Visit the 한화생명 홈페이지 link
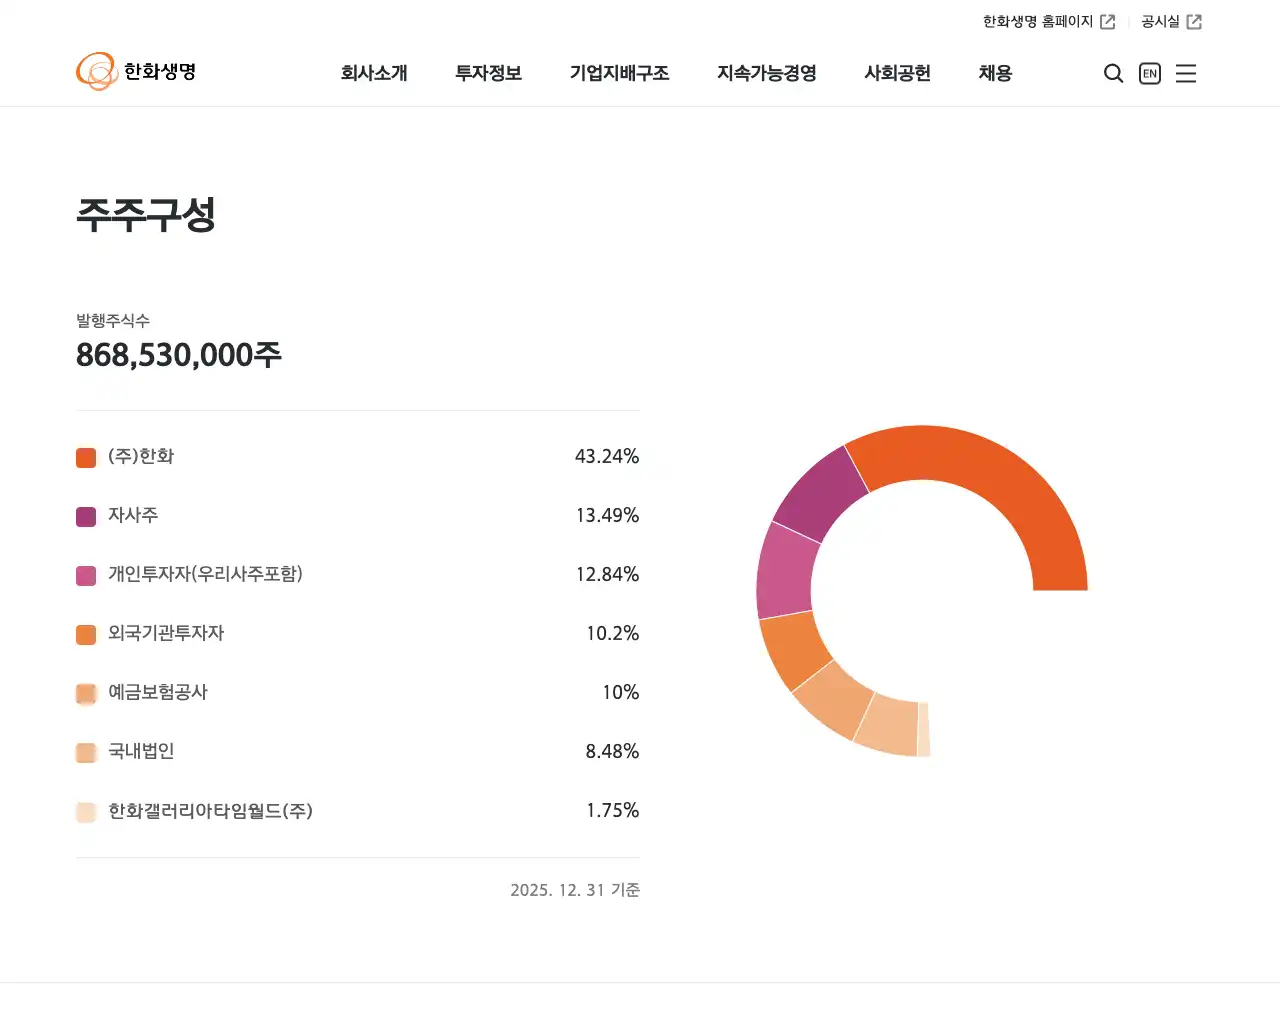 [1035, 20]
